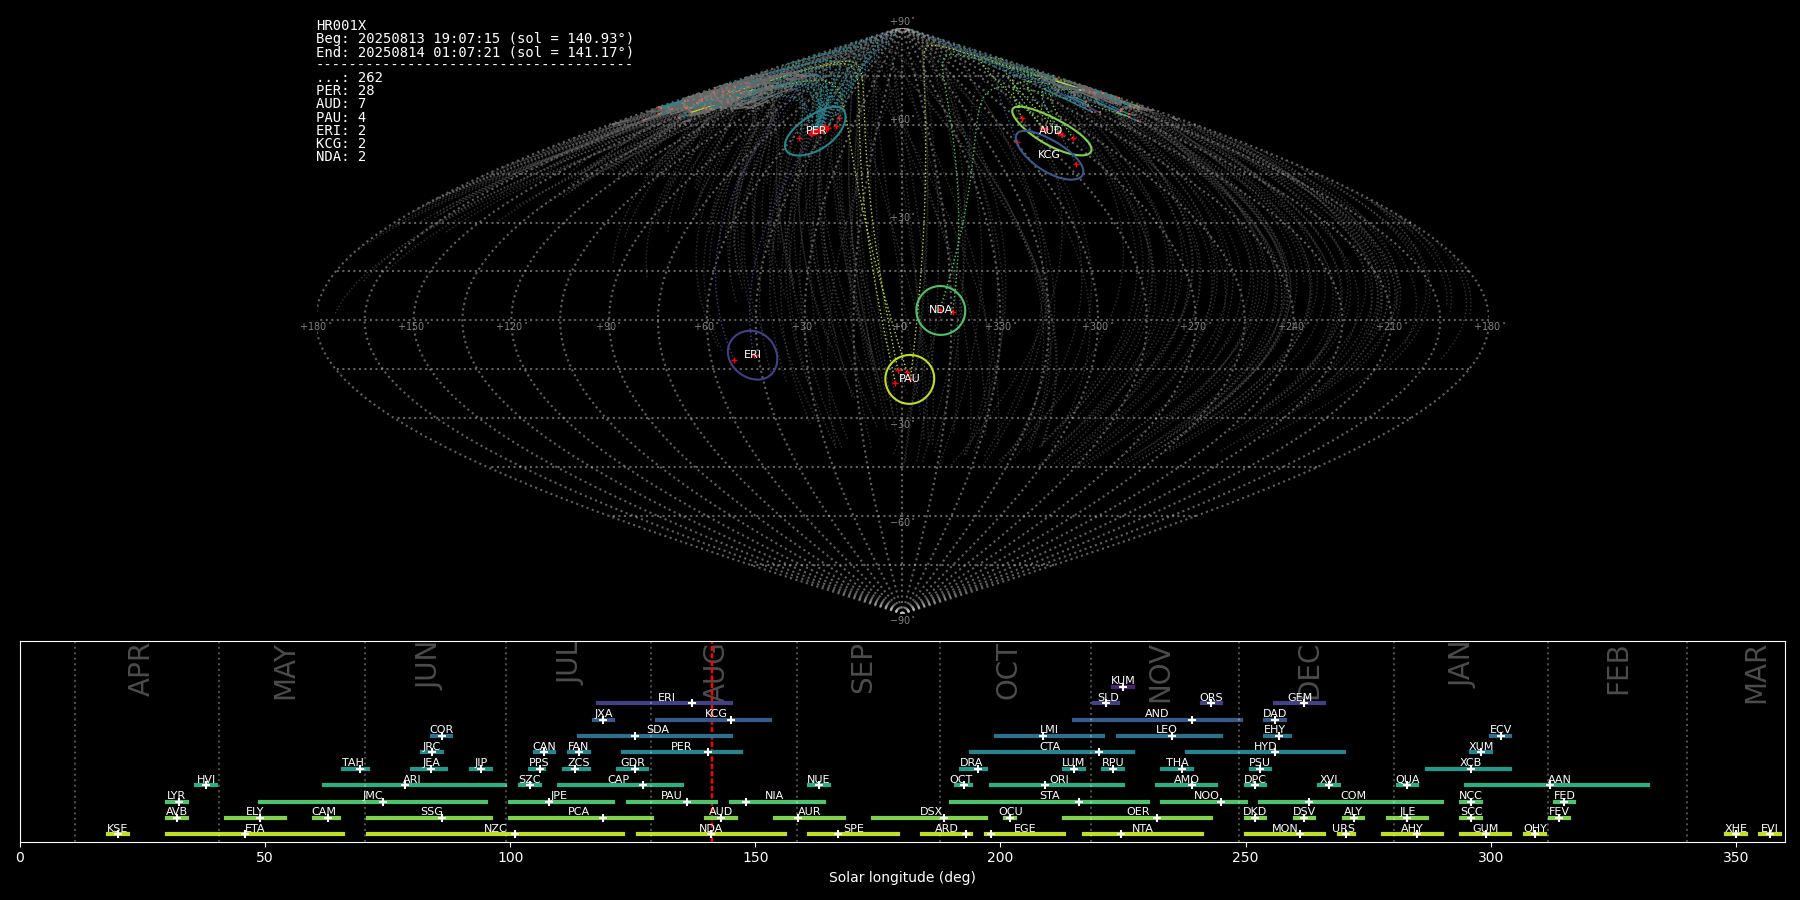Click the LYR shower label in timeline
This screenshot has height=900, width=1800.
(176, 796)
